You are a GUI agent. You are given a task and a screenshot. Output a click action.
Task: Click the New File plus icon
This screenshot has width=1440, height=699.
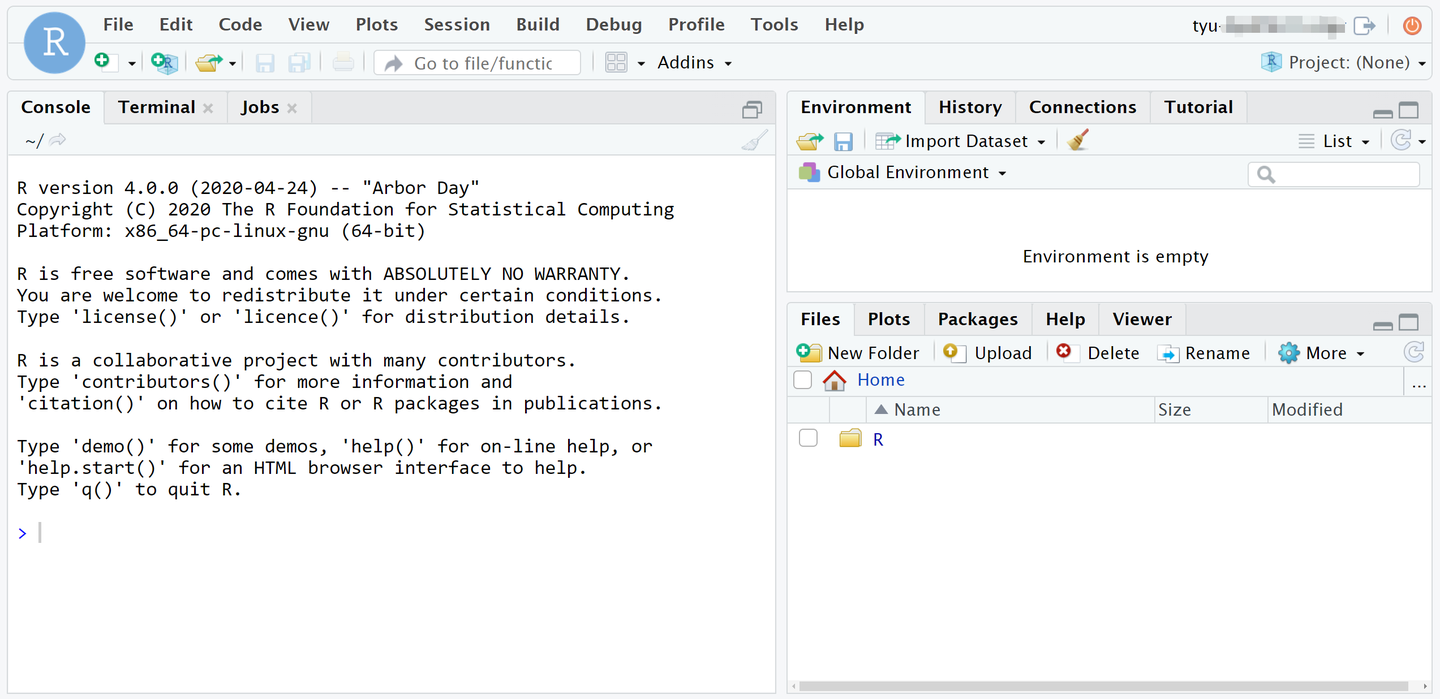pos(102,62)
